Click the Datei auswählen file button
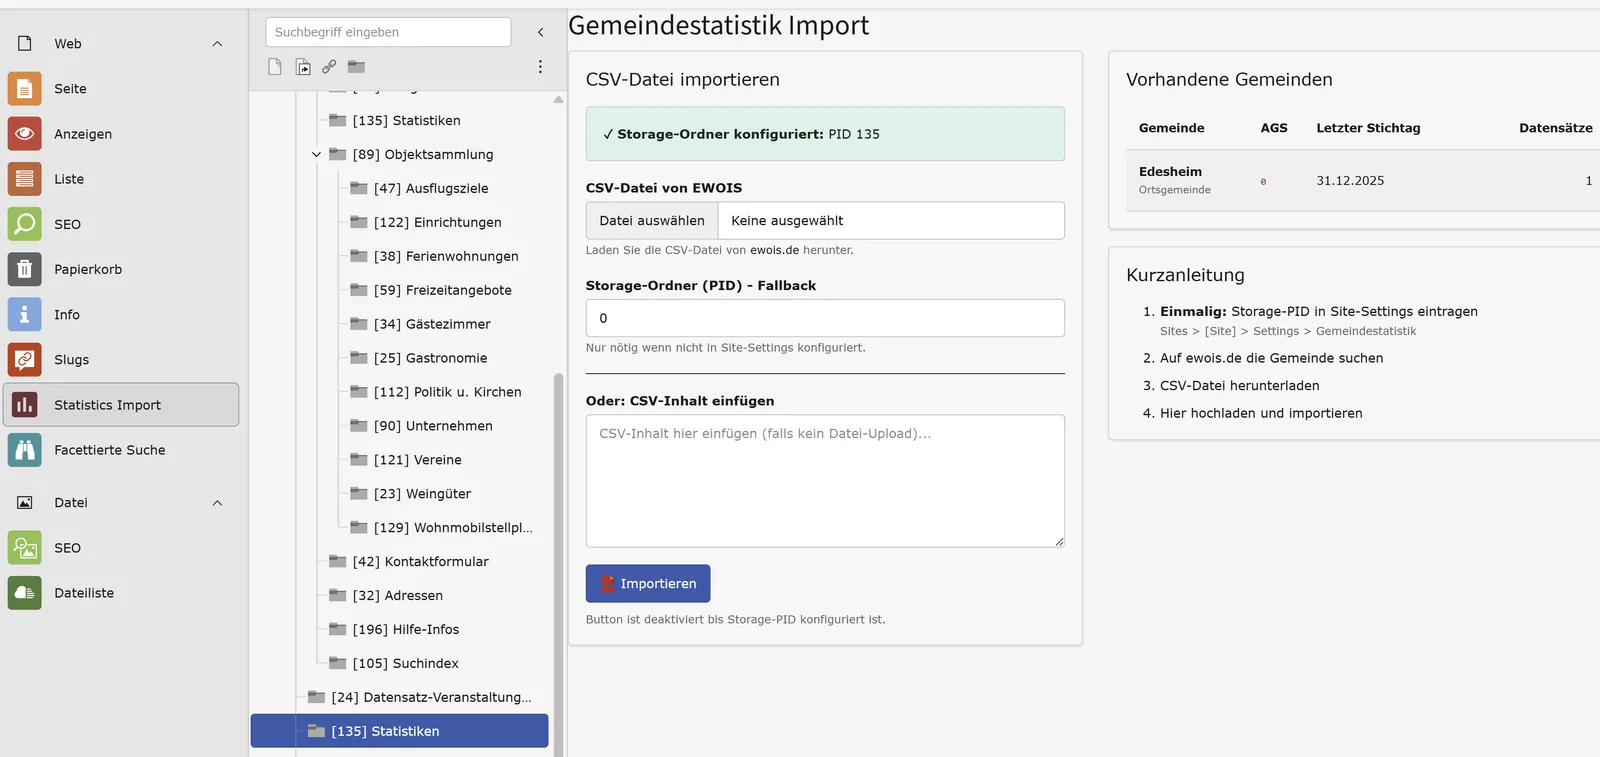This screenshot has width=1600, height=757. tap(652, 221)
